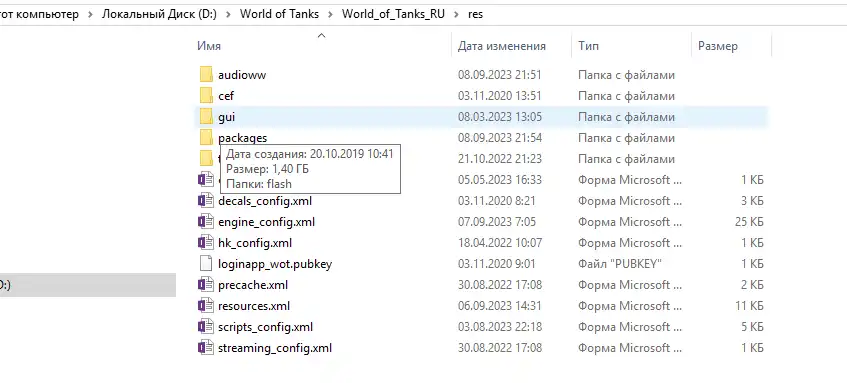Image resolution: width=847 pixels, height=383 pixels.
Task: Click the resources.xml file icon
Action: (x=206, y=306)
